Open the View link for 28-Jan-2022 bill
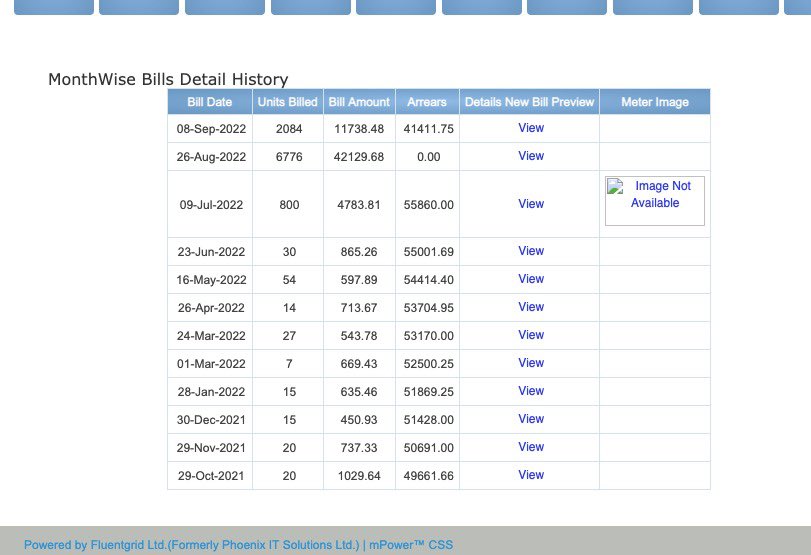Viewport: 811px width, 555px height. pos(531,391)
